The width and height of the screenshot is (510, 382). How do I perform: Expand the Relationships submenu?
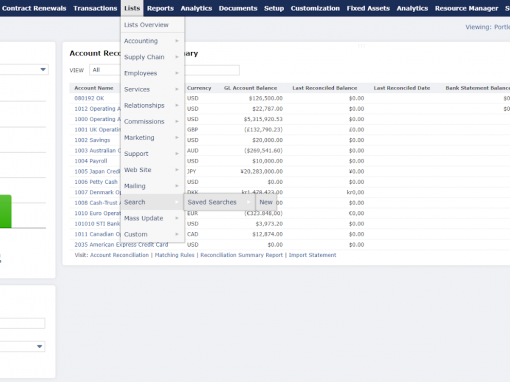152,105
